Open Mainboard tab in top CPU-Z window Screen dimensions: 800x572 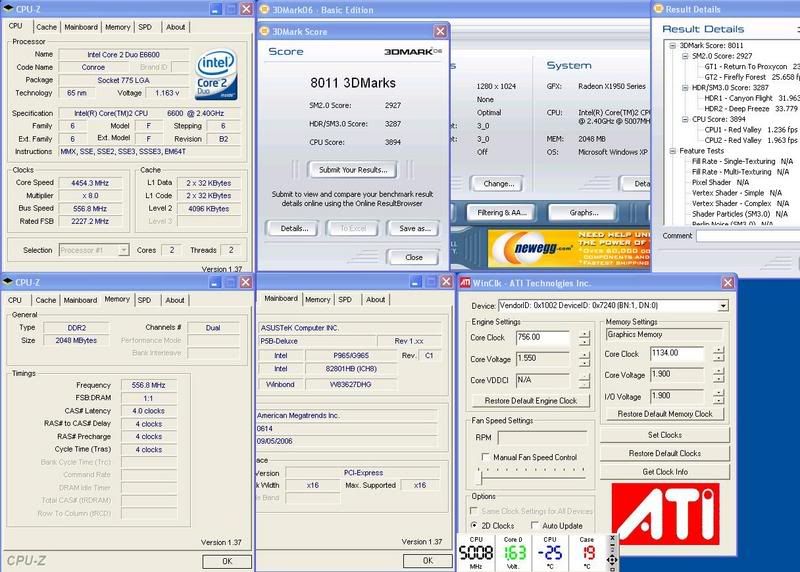(x=81, y=27)
